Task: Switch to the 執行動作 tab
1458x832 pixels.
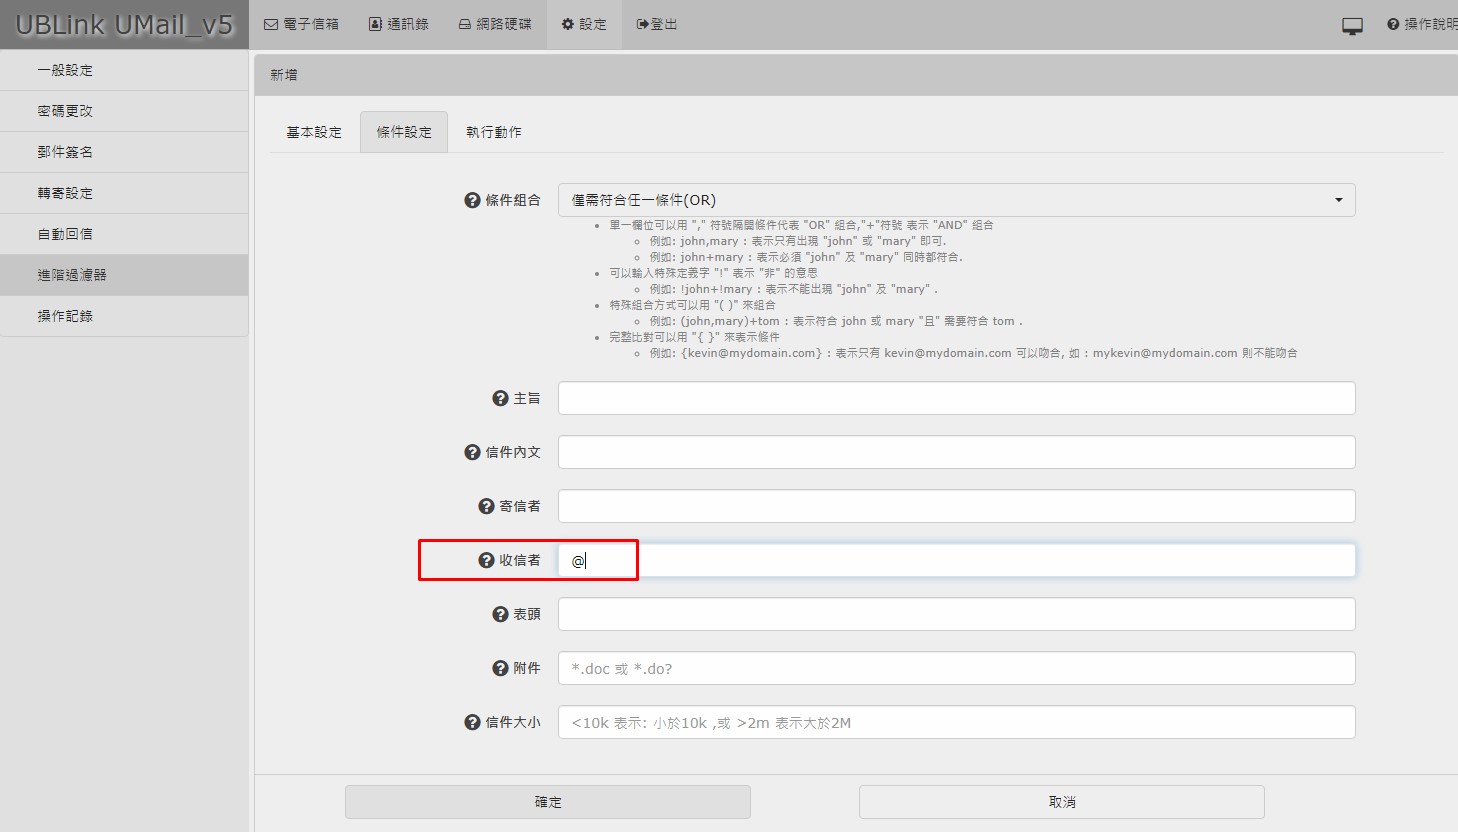Action: [494, 132]
